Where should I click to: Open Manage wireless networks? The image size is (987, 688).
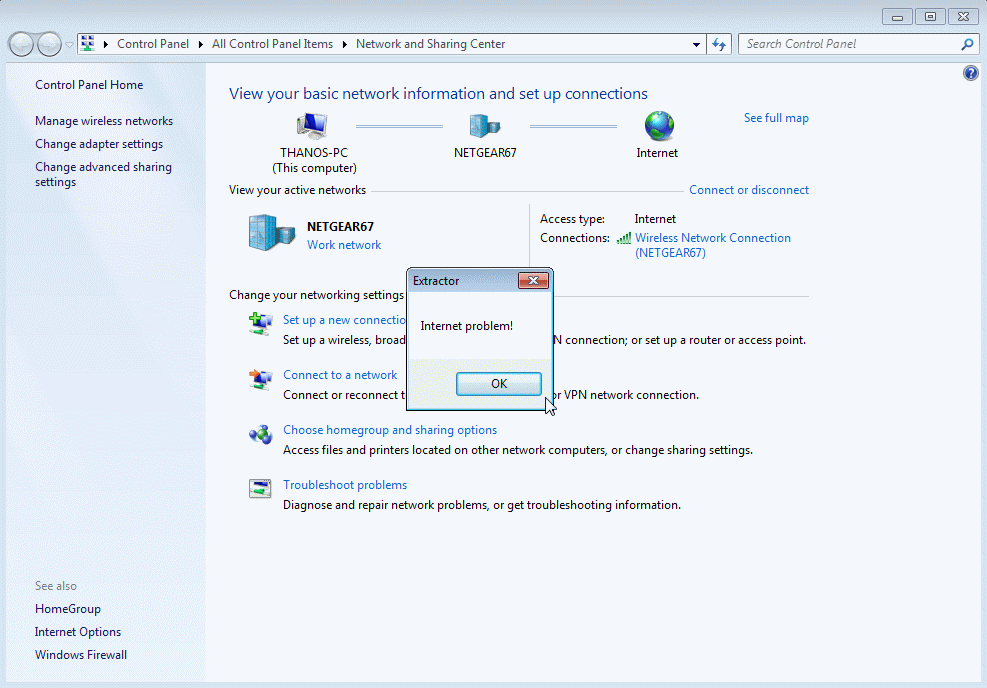[104, 121]
